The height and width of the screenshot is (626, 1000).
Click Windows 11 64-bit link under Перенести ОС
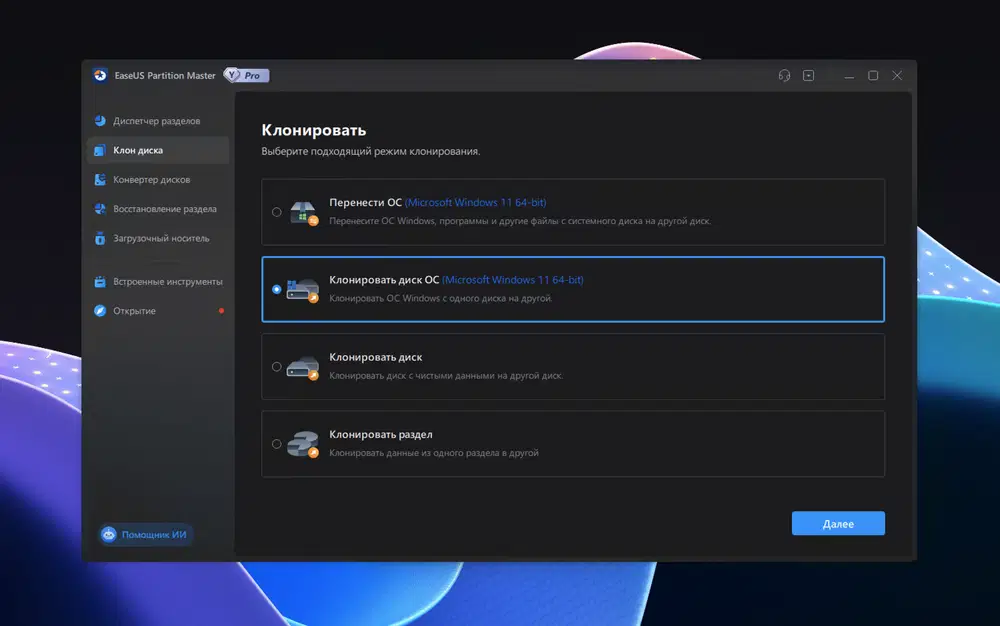coord(476,202)
